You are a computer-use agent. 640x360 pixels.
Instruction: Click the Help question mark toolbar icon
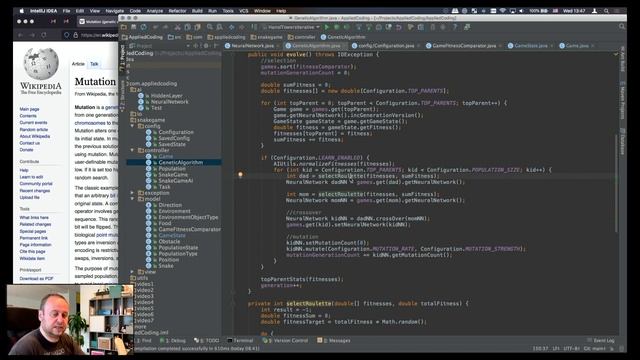(x=455, y=27)
